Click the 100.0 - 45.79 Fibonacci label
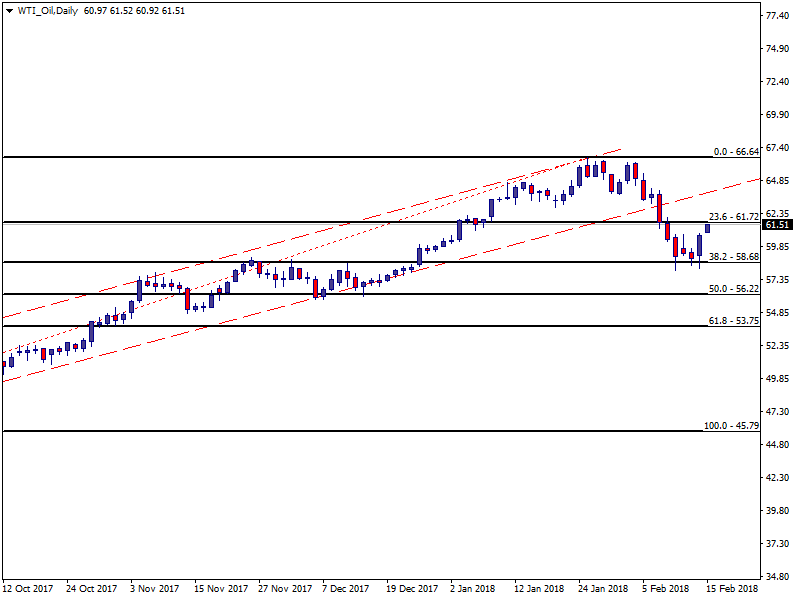The width and height of the screenshot is (800, 600). click(732, 426)
